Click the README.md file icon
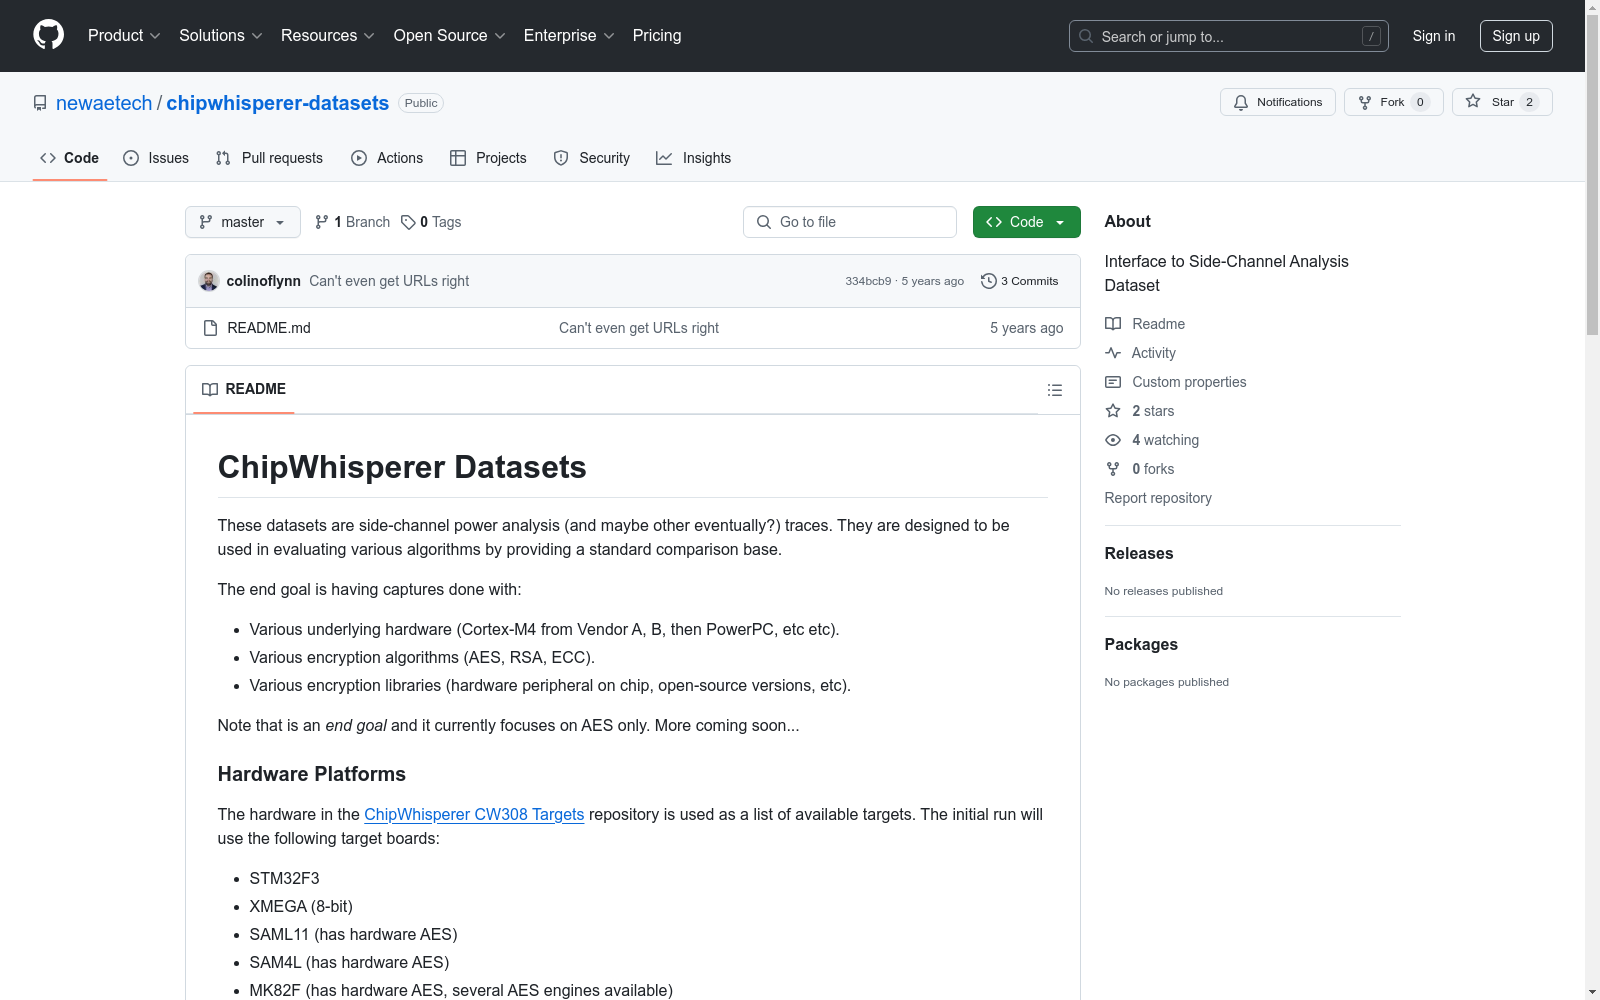The image size is (1600, 1000). click(210, 328)
